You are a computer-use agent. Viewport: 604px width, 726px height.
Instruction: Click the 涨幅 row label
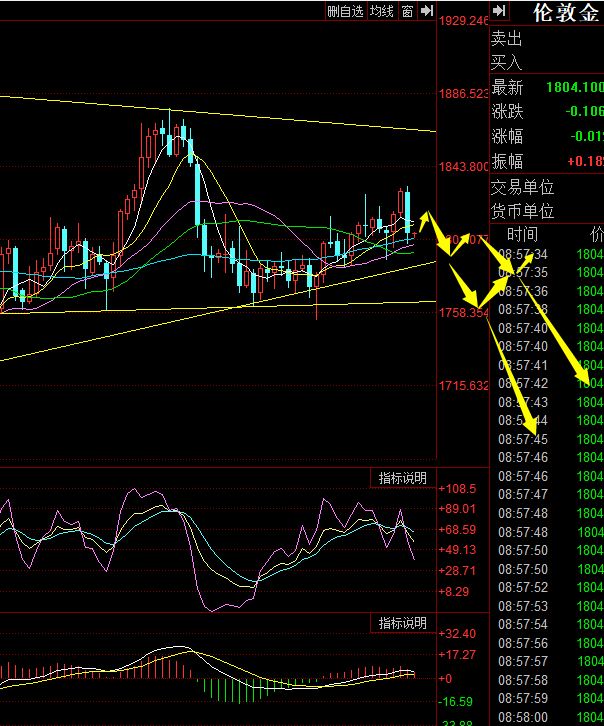point(508,136)
